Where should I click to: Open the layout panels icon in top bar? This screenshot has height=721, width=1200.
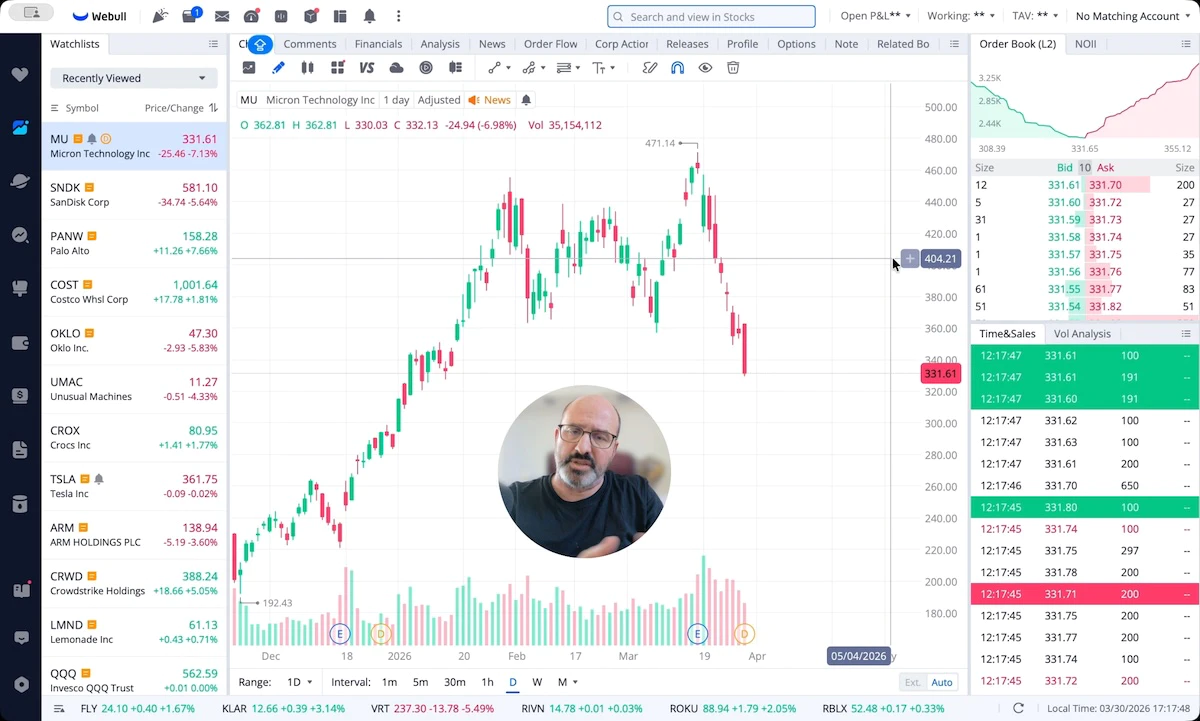coord(340,17)
